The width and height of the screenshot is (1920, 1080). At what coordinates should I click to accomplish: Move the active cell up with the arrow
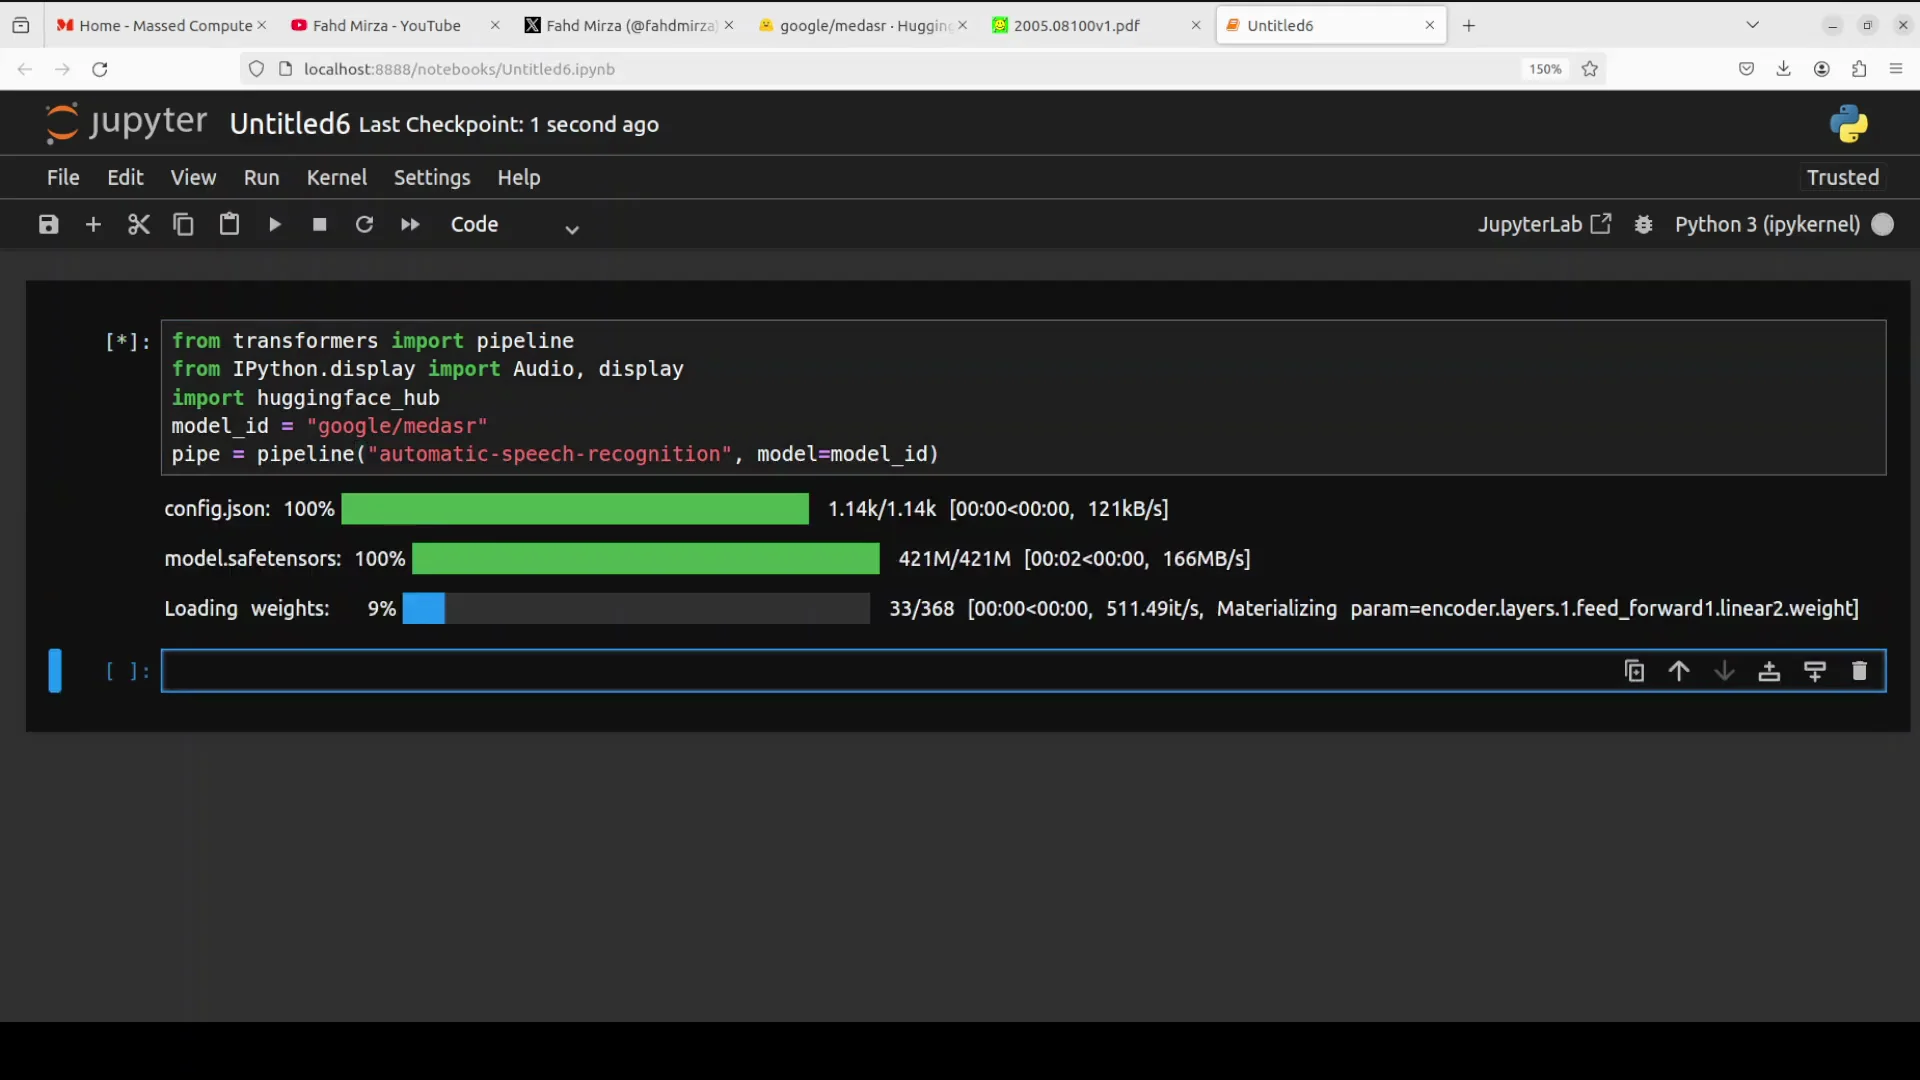click(x=1679, y=671)
